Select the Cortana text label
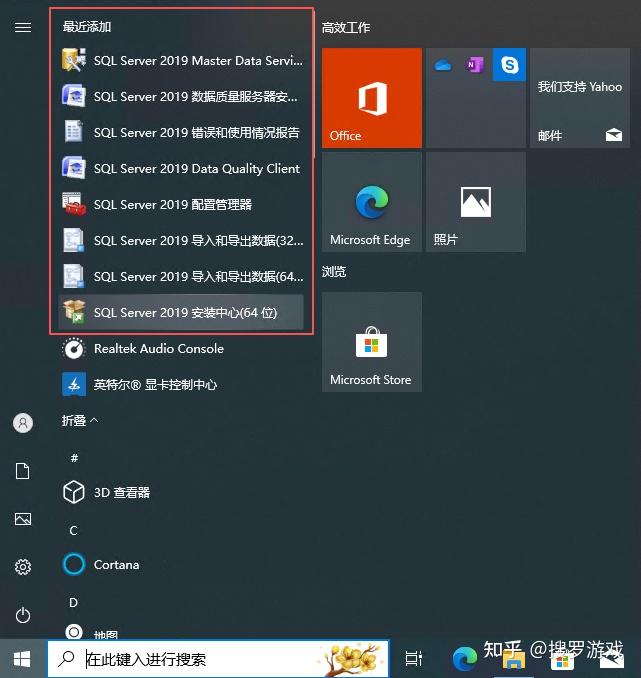The width and height of the screenshot is (641, 678). (x=116, y=565)
